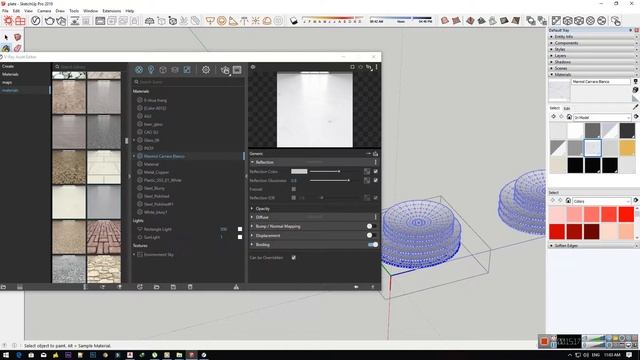This screenshot has width=640, height=360.
Task: Open the V-Ray Asset Editor toolbar icon
Action: pyautogui.click(x=36, y=20)
